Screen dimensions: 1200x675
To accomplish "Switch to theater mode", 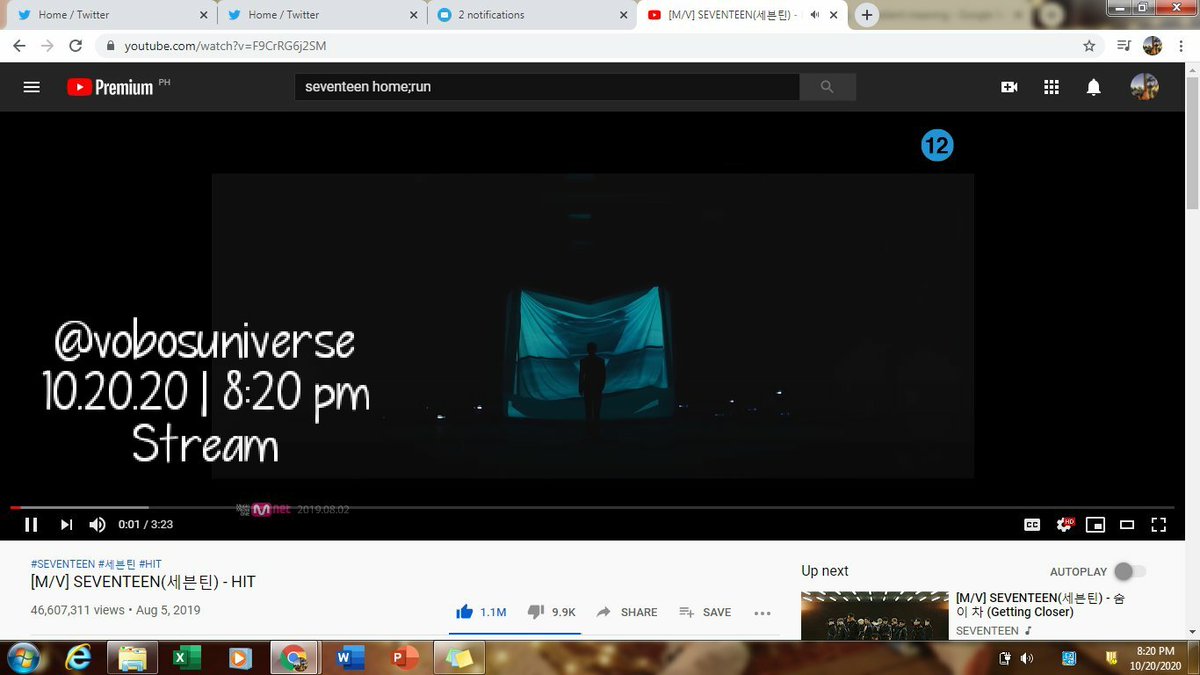I will [x=1127, y=524].
